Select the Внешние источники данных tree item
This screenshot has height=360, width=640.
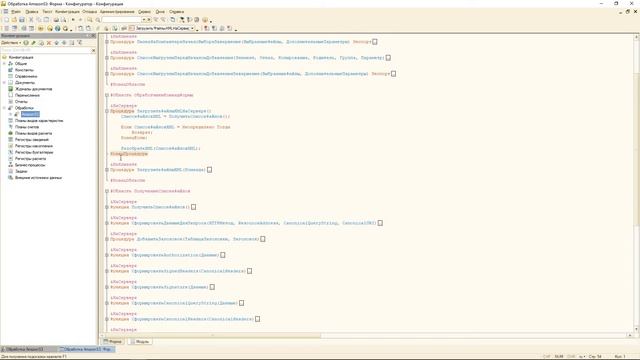click(38, 178)
